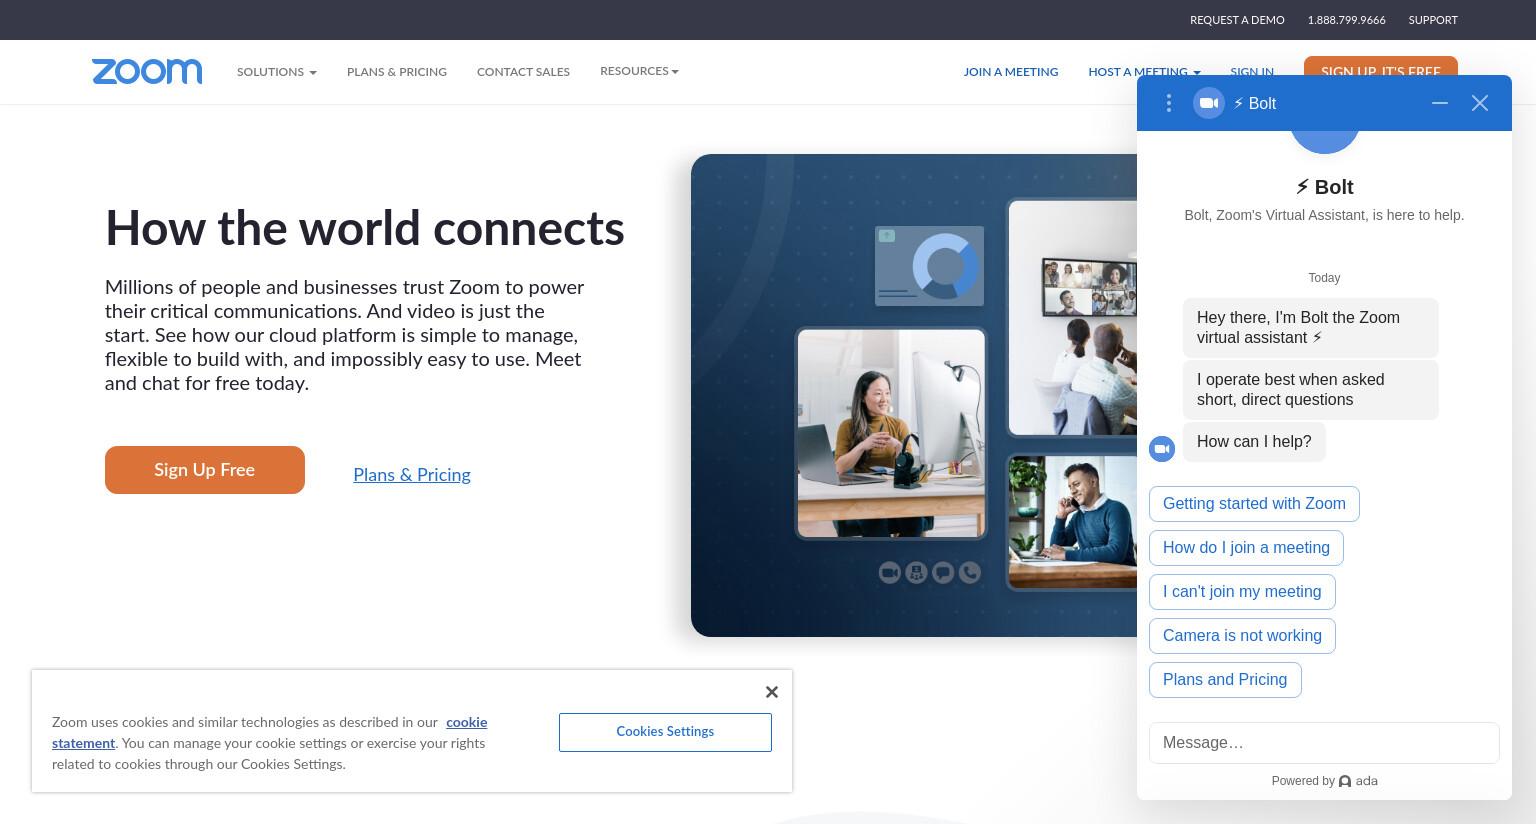Select I can't join my meeting reply
The image size is (1536, 824).
[x=1242, y=592]
